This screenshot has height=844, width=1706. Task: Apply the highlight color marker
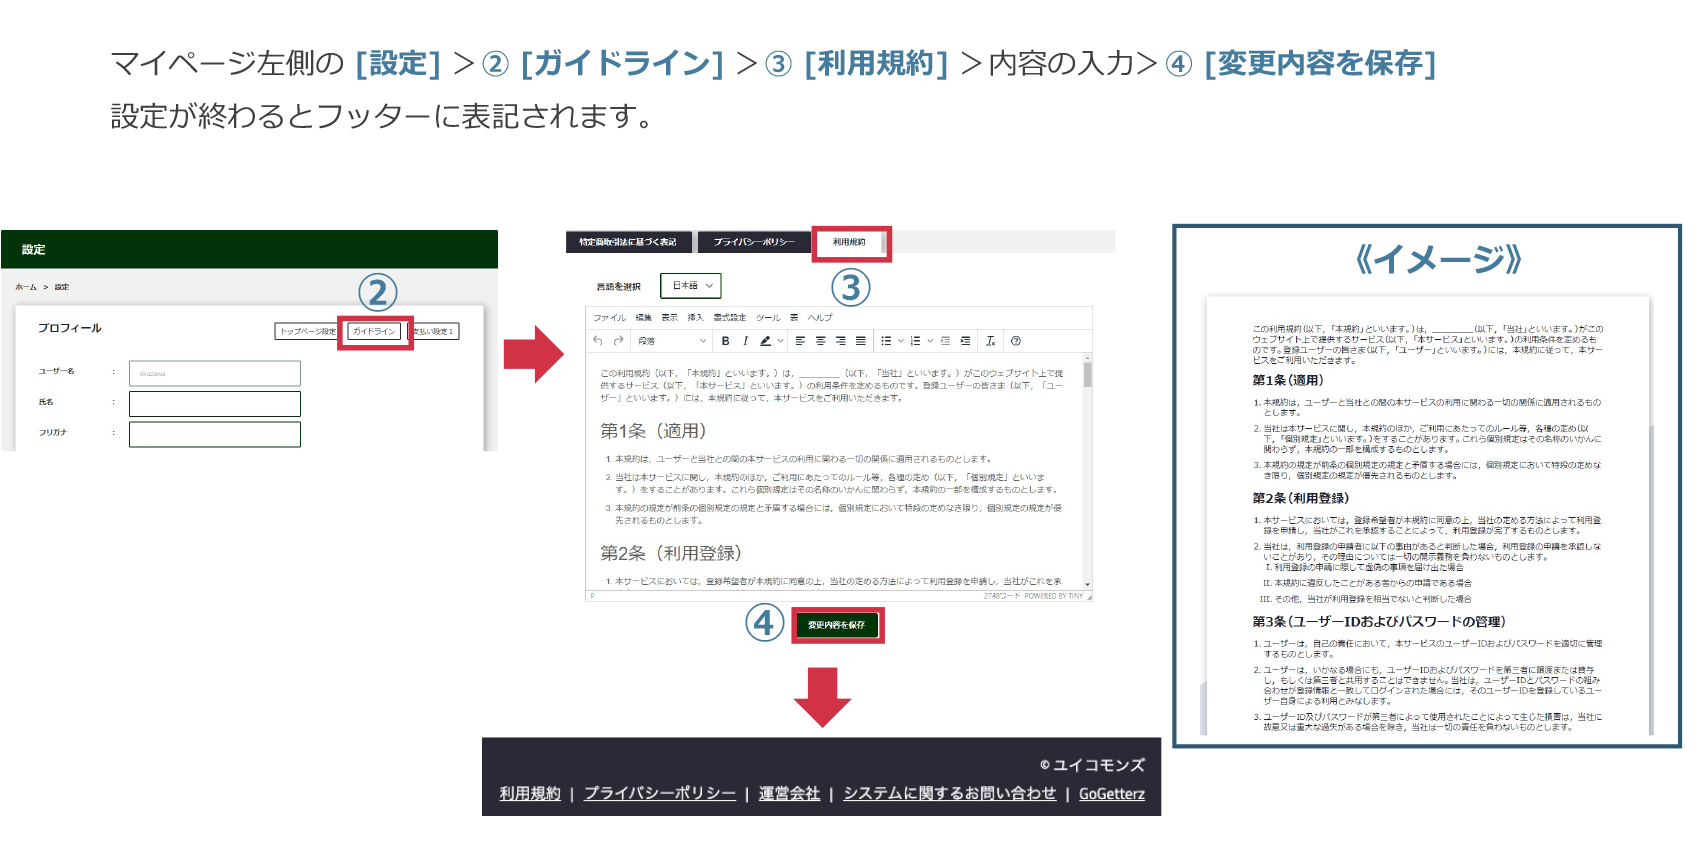765,341
